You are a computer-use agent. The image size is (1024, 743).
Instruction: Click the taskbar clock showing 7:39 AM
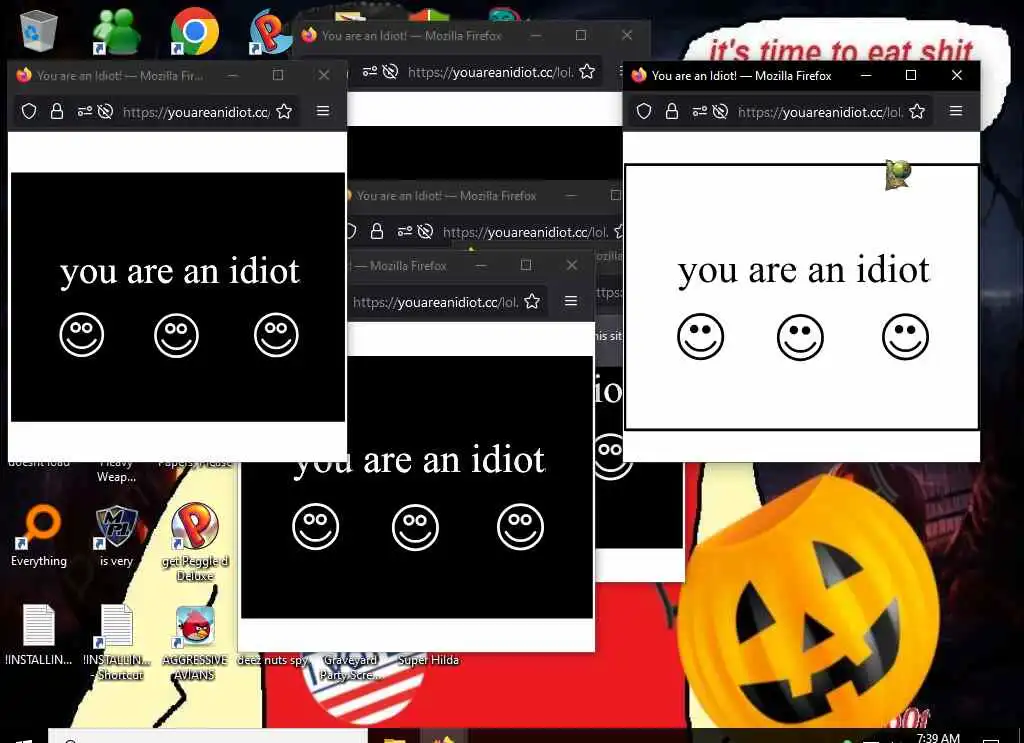tap(938, 737)
